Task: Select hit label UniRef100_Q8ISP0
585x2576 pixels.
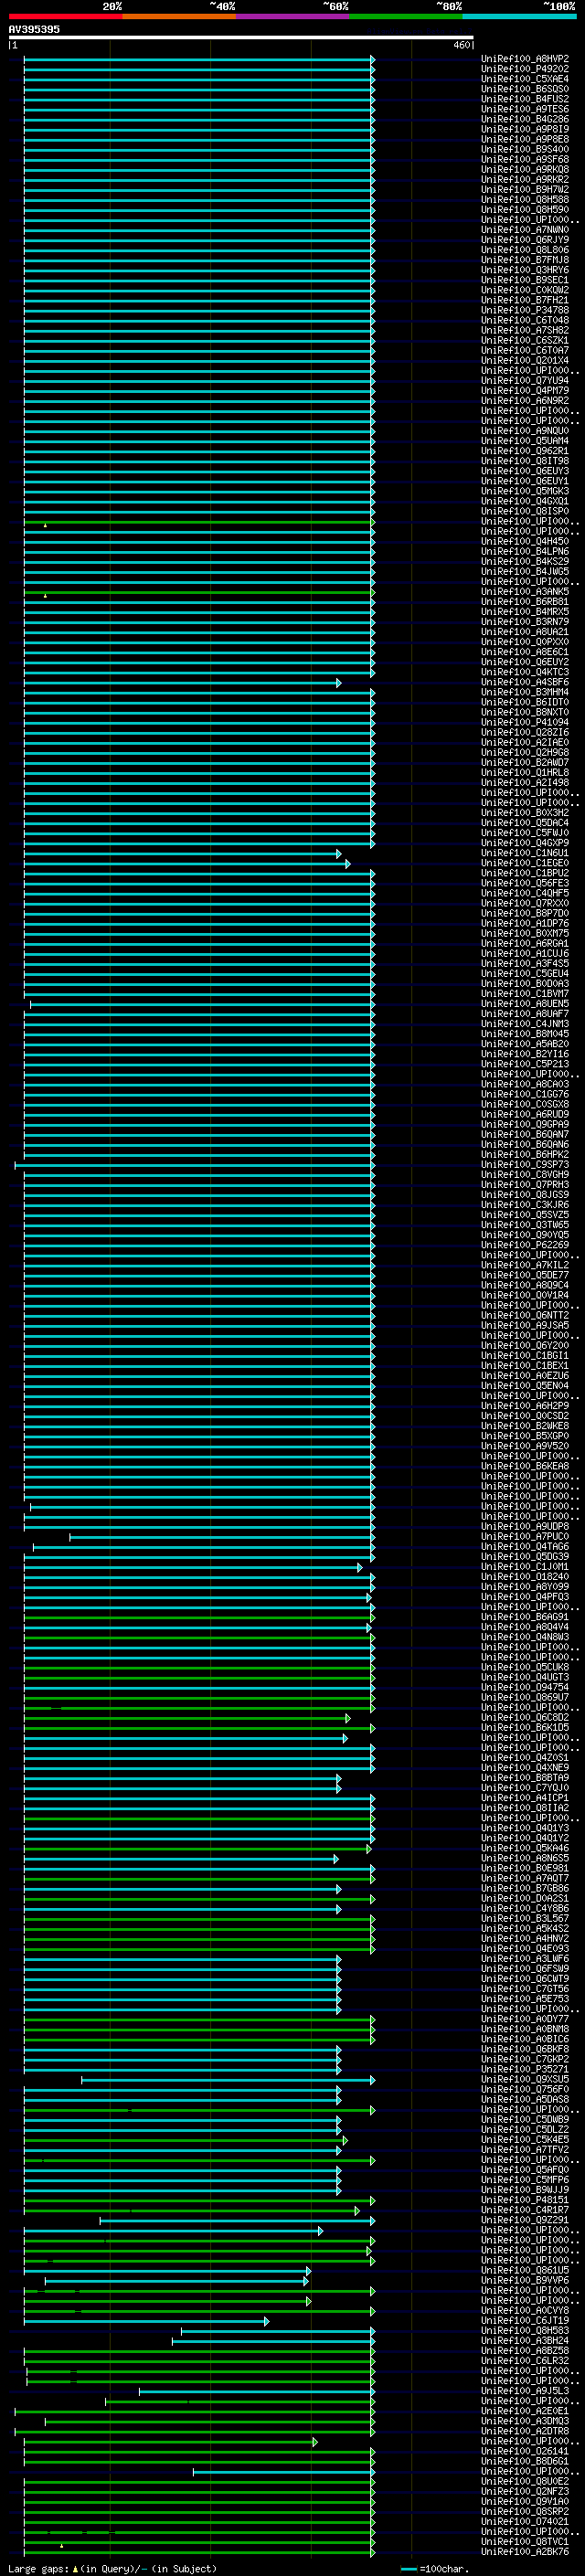Action: tap(525, 511)
